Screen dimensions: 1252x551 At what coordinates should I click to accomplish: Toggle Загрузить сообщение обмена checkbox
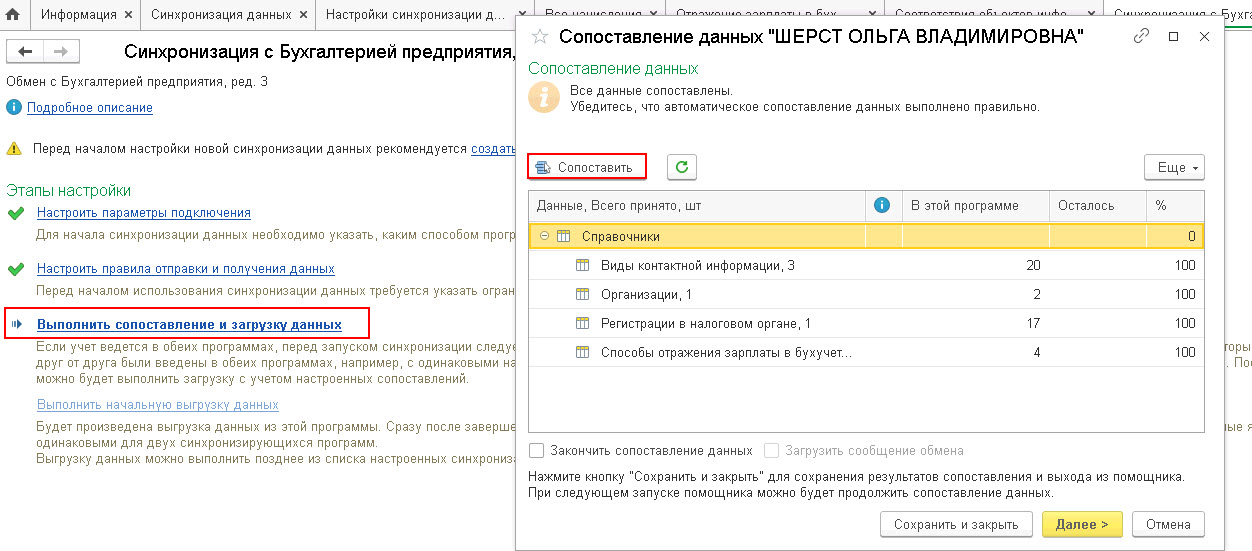pyautogui.click(x=771, y=450)
